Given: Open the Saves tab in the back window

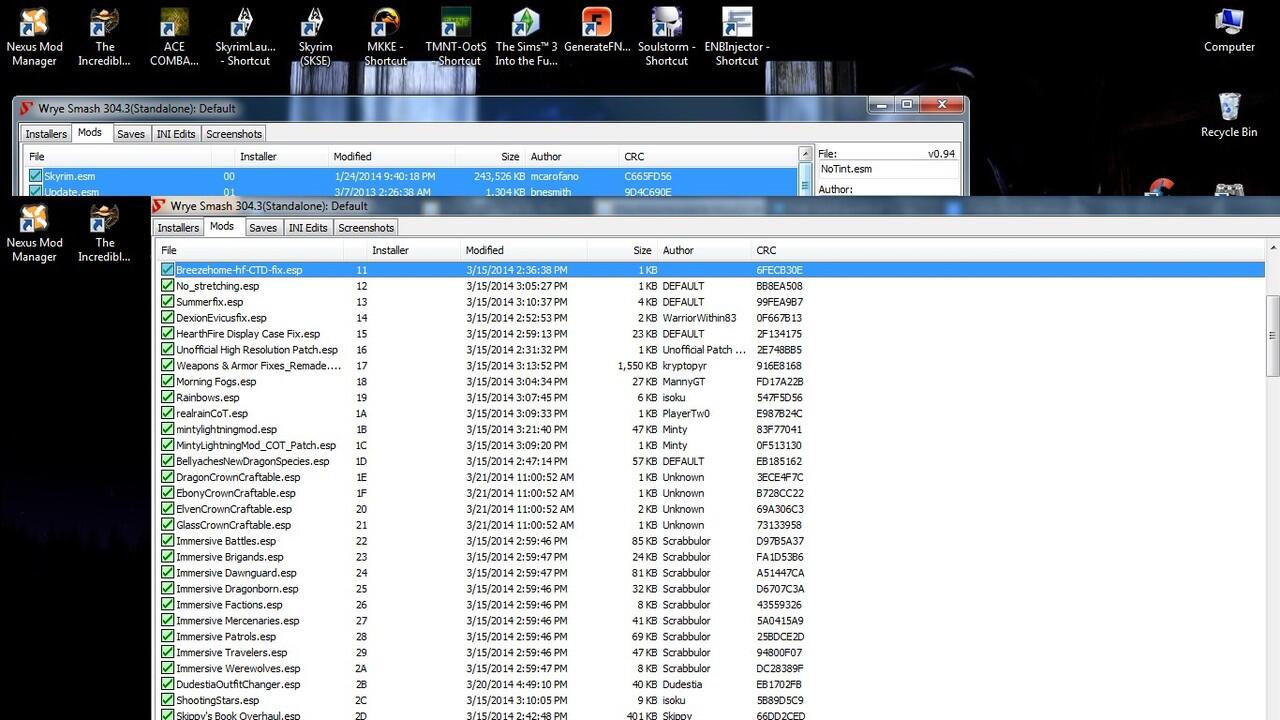Looking at the screenshot, I should tap(131, 134).
